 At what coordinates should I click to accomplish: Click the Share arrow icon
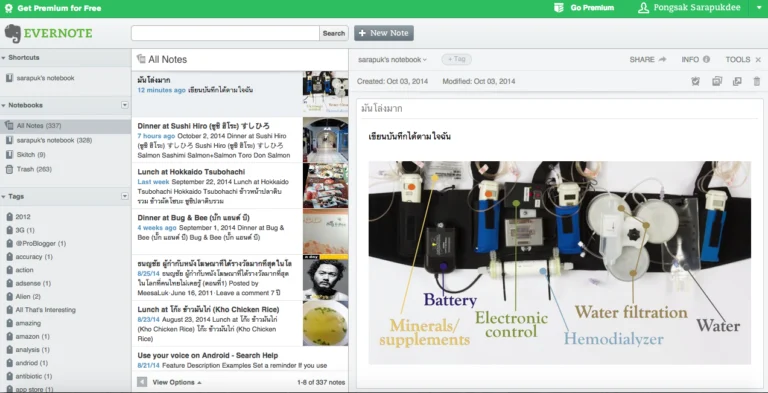(x=662, y=59)
